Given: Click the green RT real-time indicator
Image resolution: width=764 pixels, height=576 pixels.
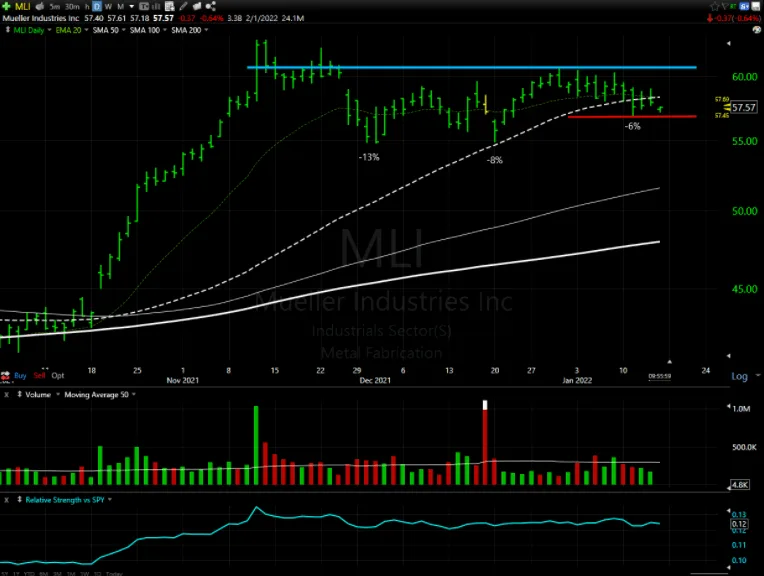Looking at the screenshot, I should [733, 6].
